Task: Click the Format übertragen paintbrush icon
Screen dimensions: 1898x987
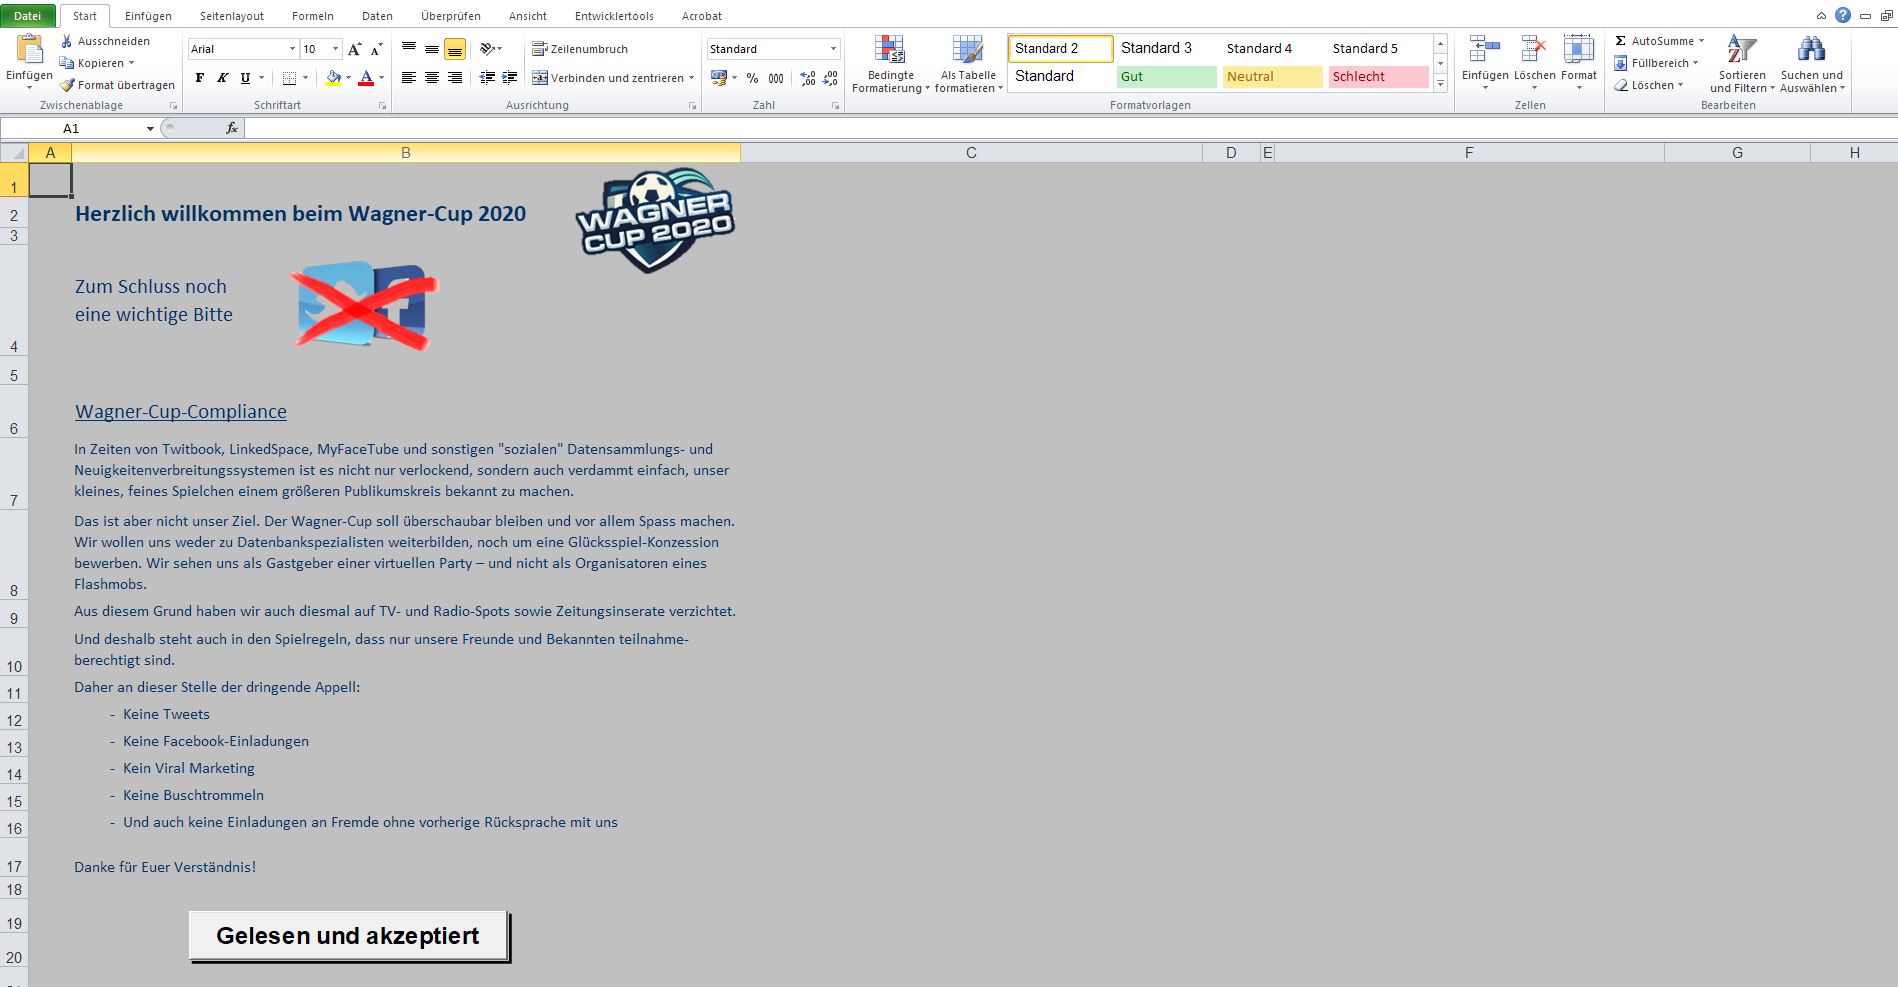Action: pyautogui.click(x=67, y=85)
